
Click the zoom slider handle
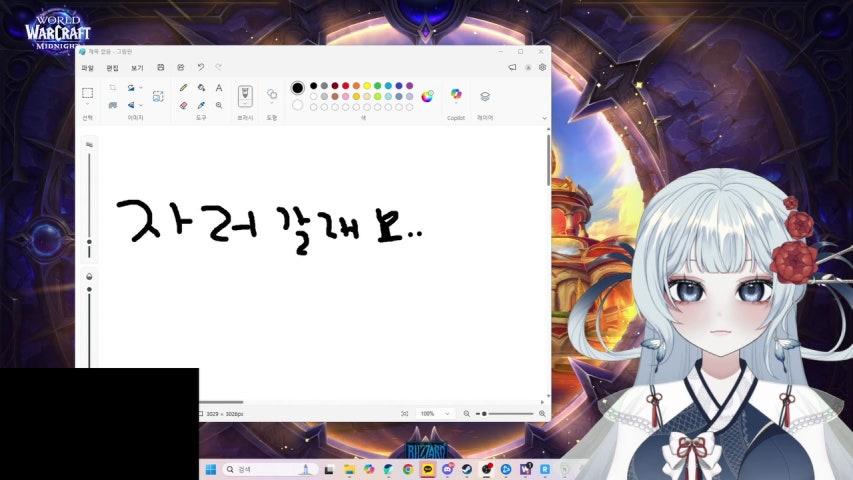484,414
